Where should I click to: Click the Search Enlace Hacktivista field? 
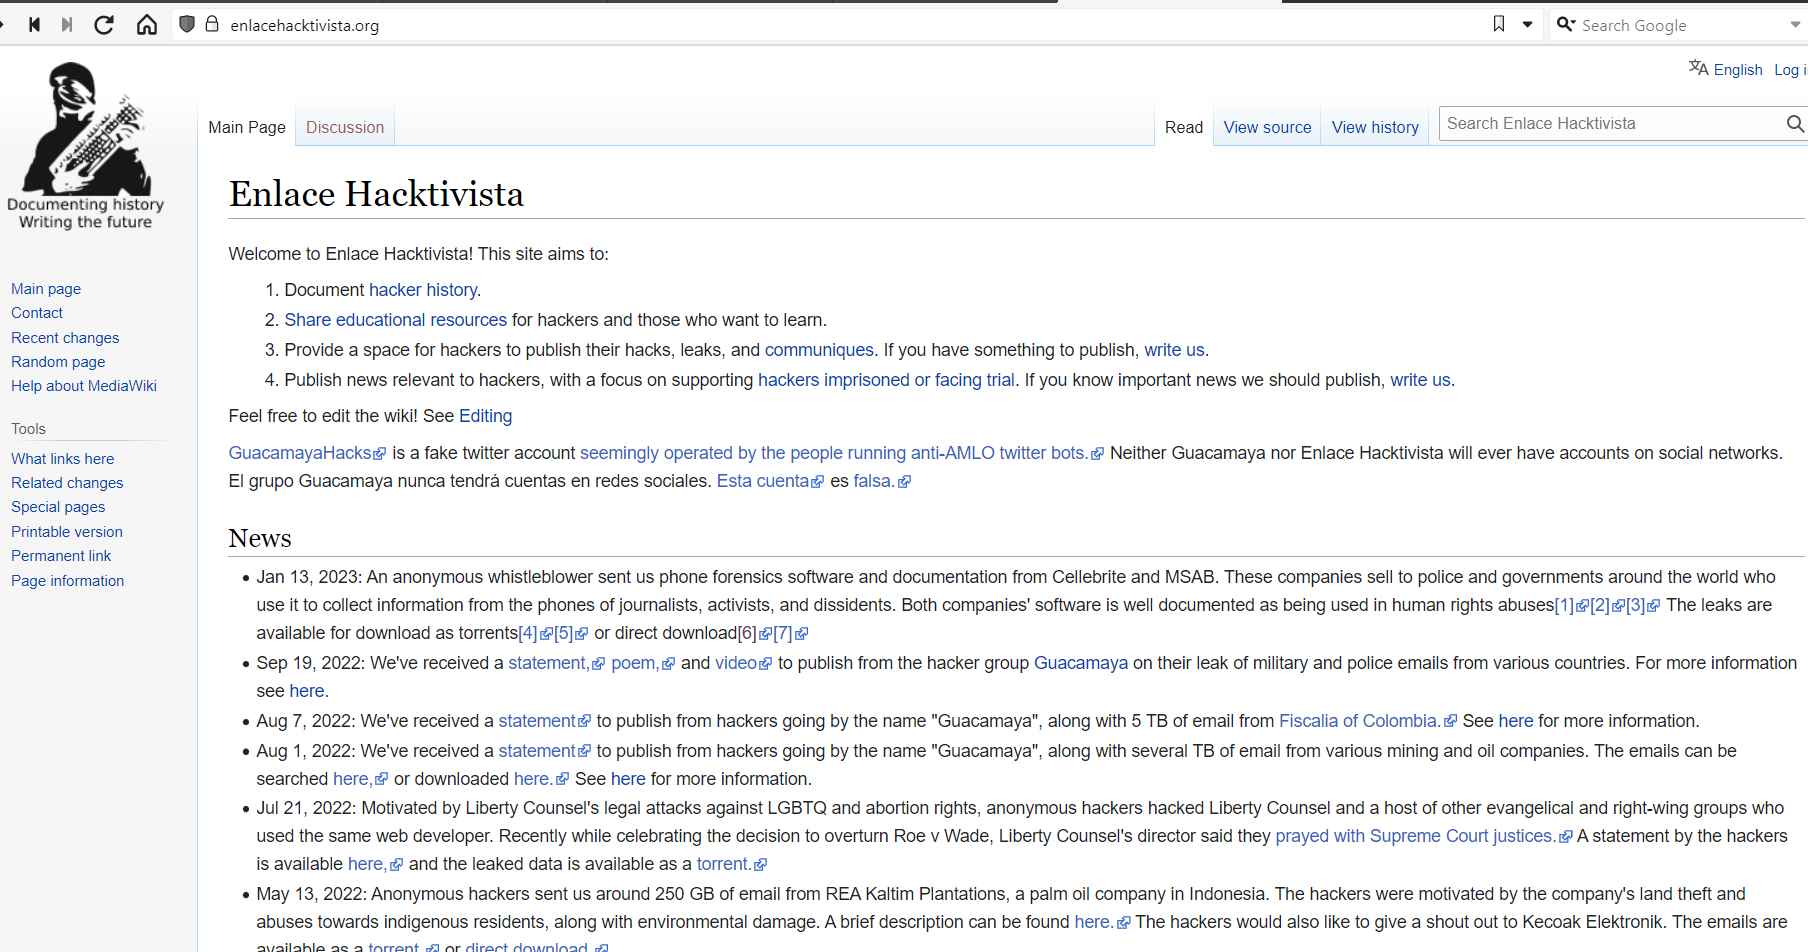pyautogui.click(x=1610, y=124)
